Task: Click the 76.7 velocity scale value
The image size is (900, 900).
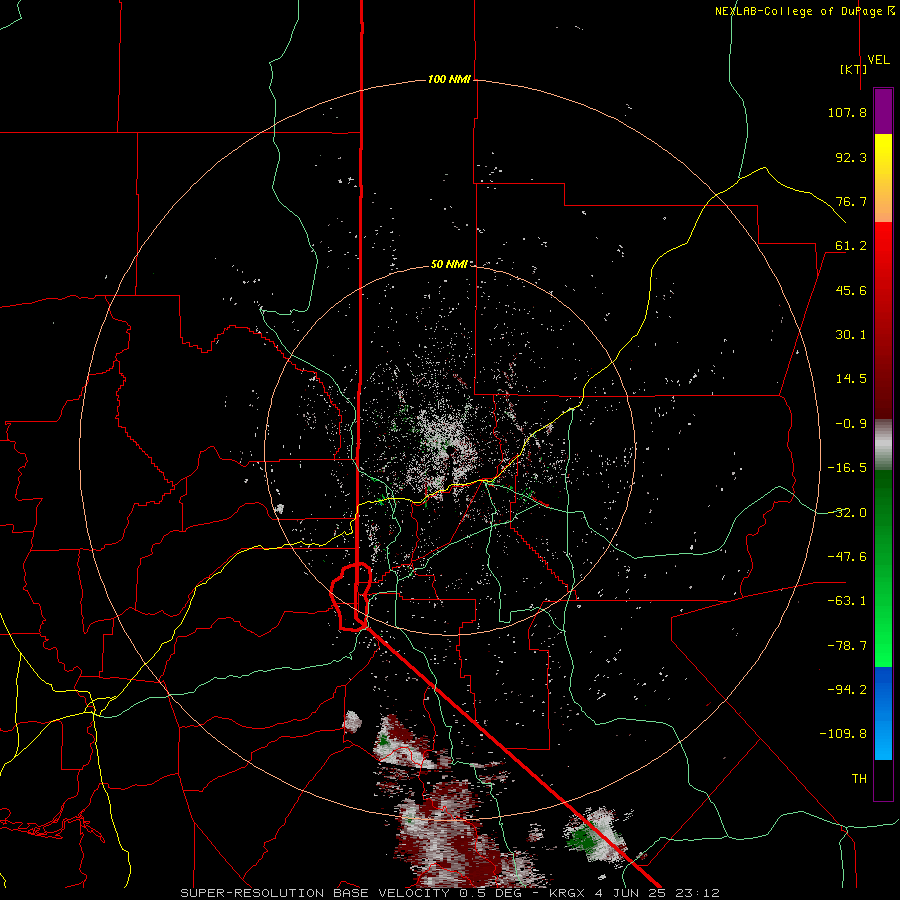Action: [851, 201]
